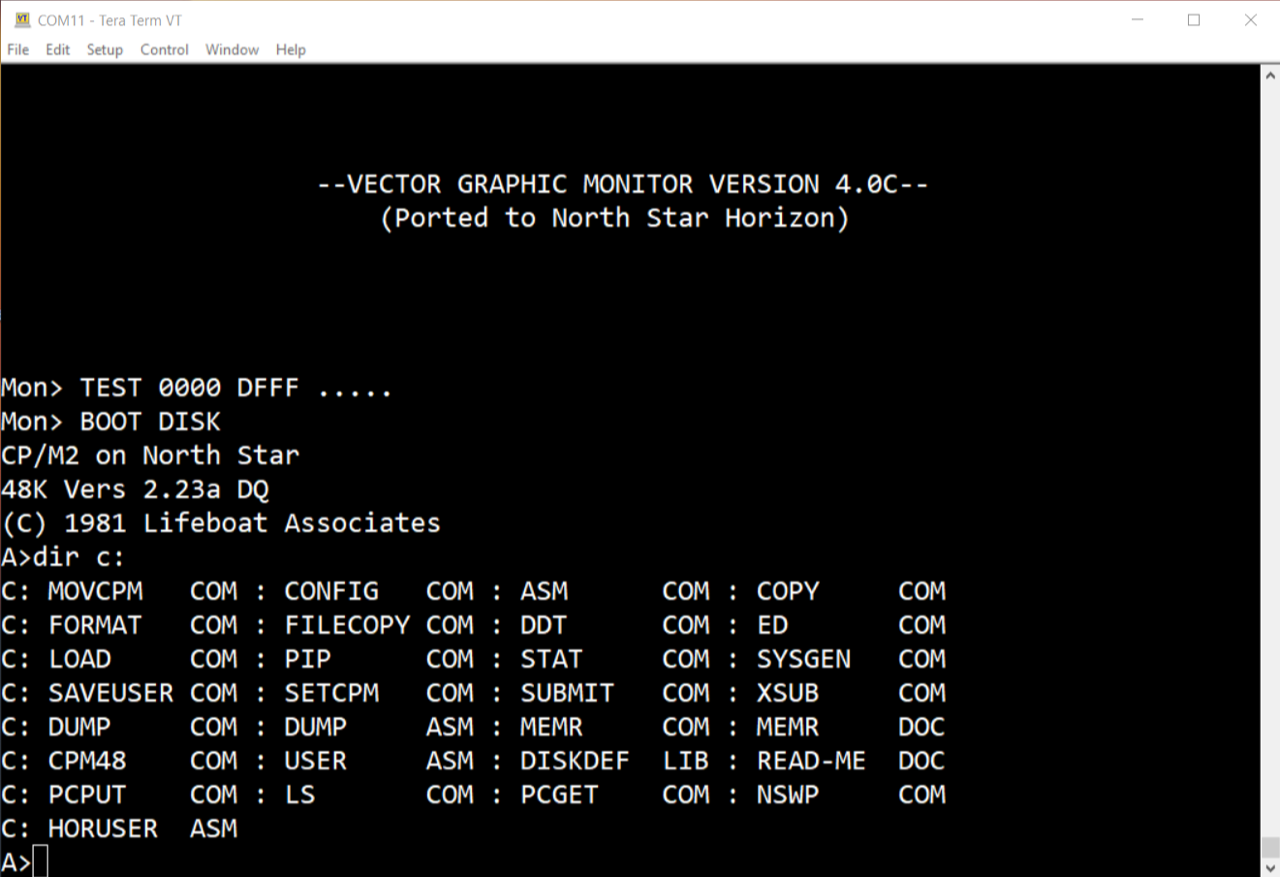The image size is (1280, 877).
Task: Maximize the Tera Term window
Action: point(1194,20)
